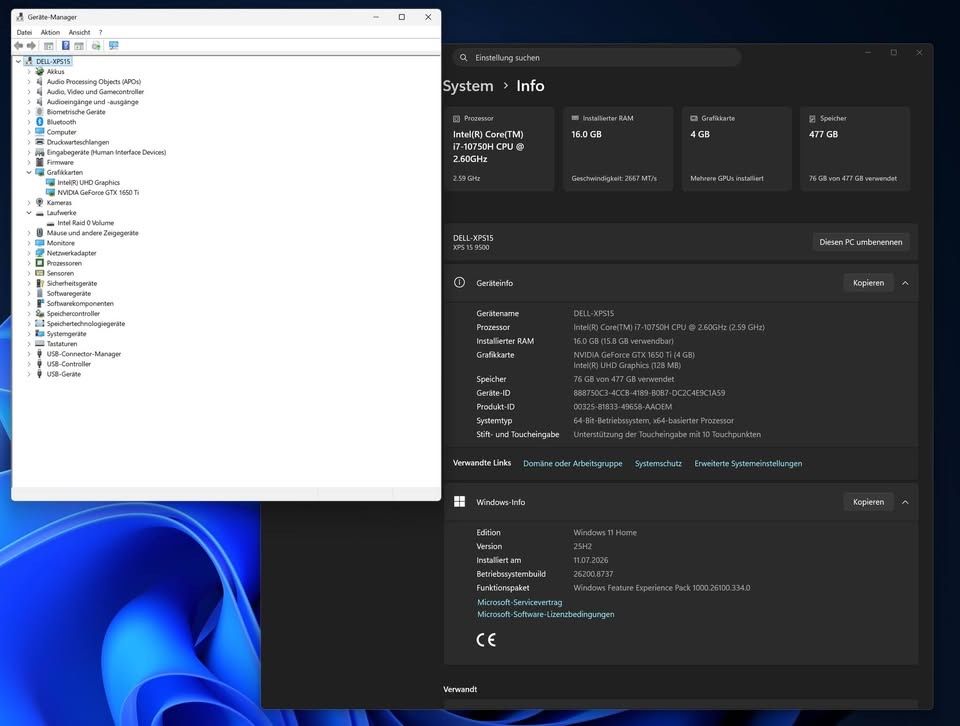Click the Geräte-Manager title bar app icon
The image size is (960, 726).
coord(20,17)
